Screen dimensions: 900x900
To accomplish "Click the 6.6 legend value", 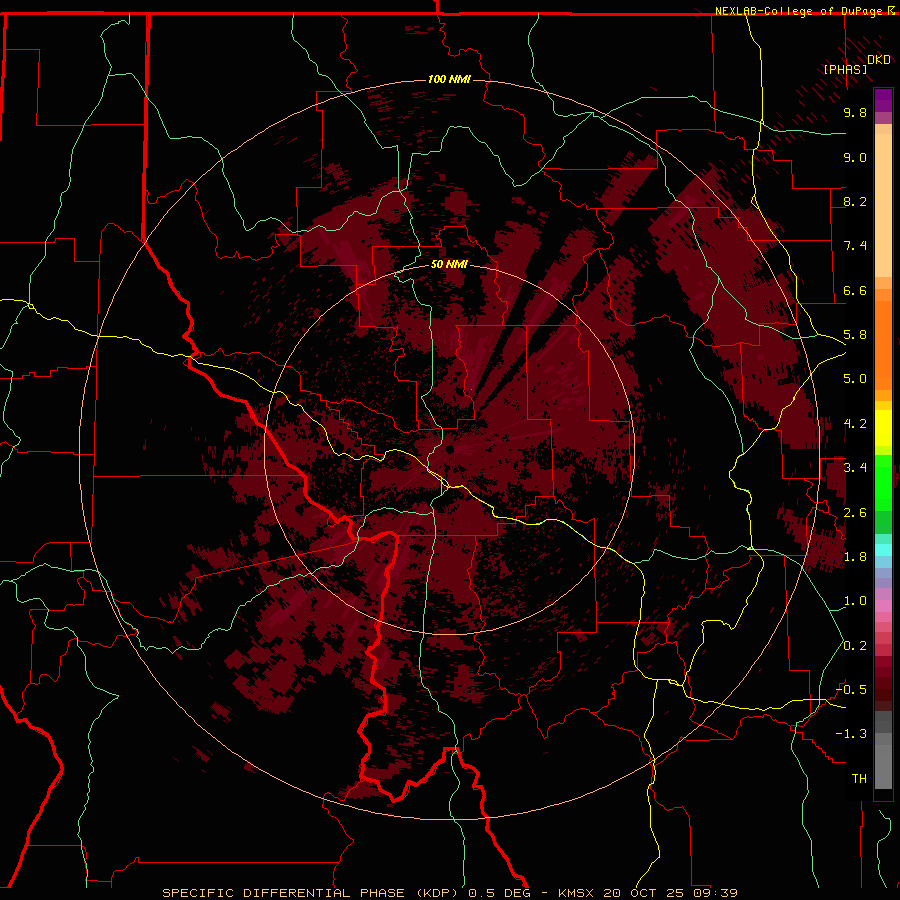I will click(x=855, y=290).
